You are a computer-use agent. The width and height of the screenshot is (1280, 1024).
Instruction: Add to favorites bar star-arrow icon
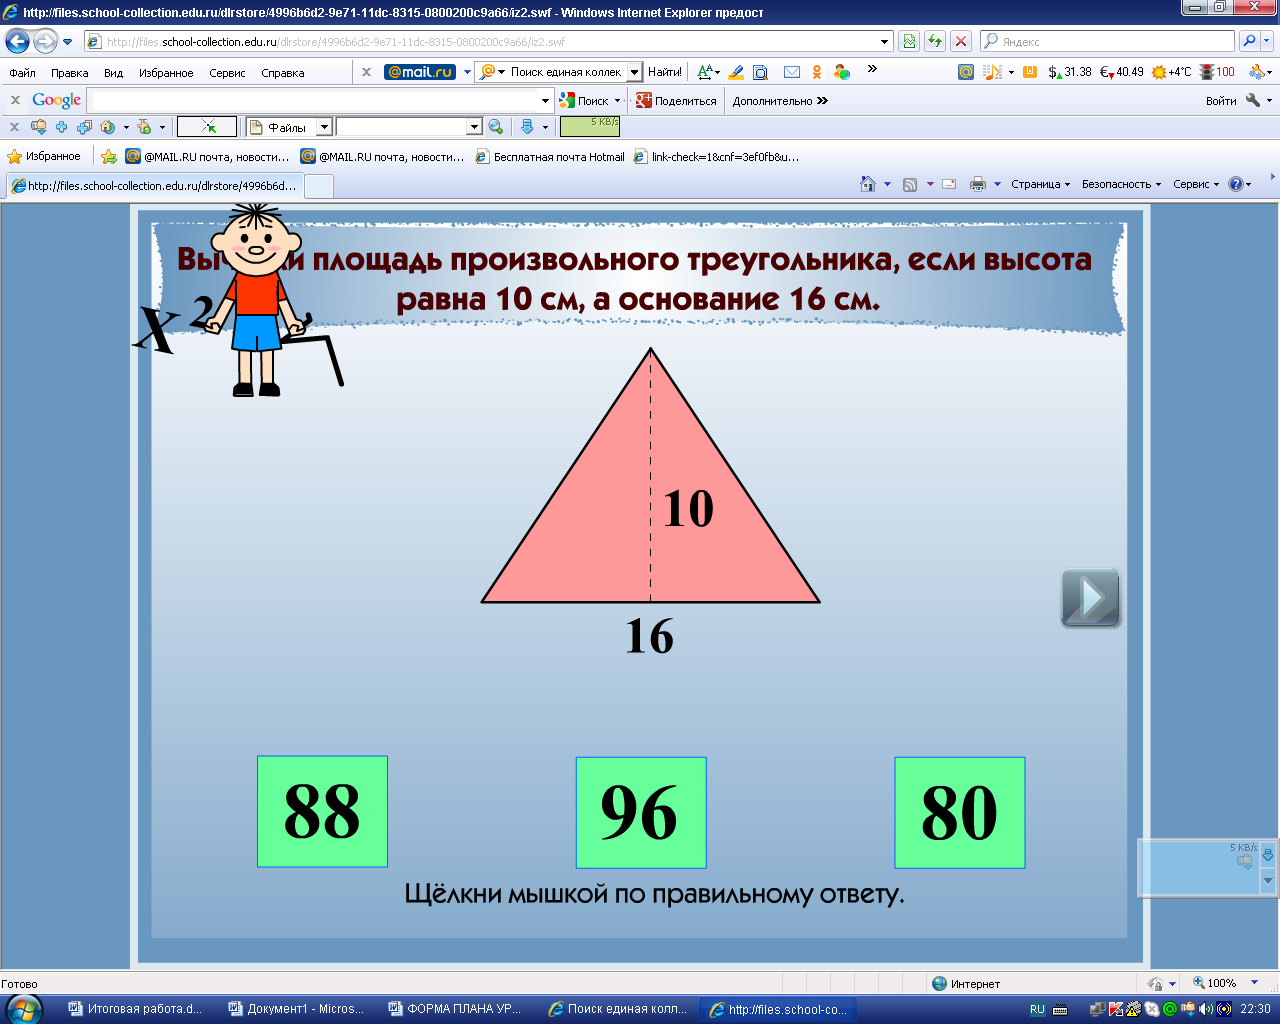click(x=109, y=156)
